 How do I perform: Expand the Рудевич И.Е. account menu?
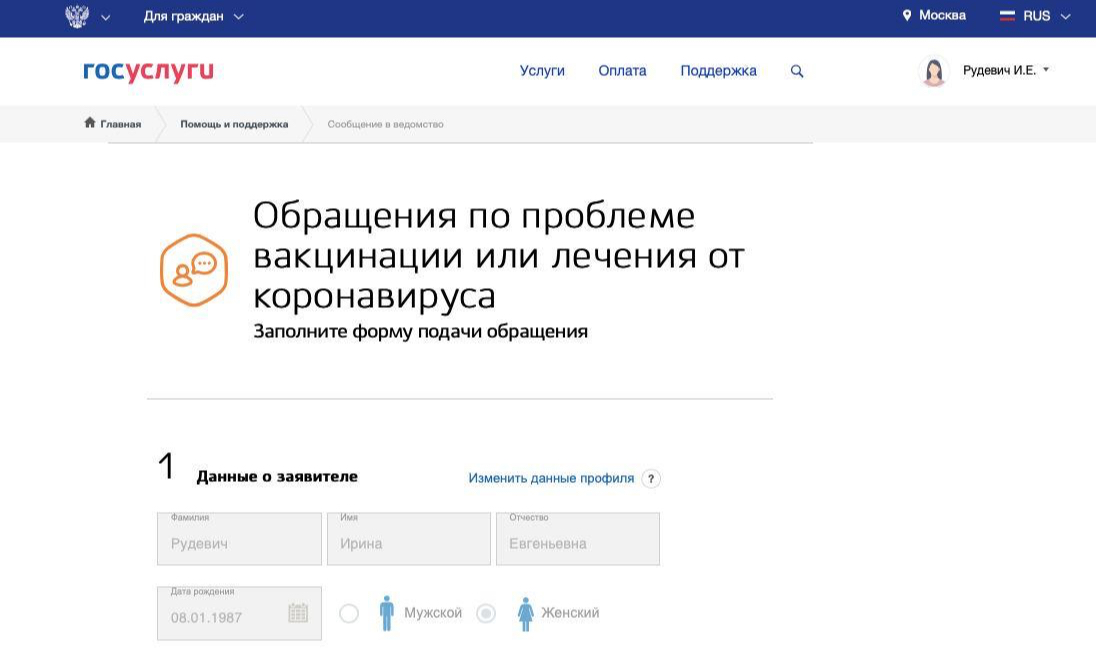(x=1005, y=71)
